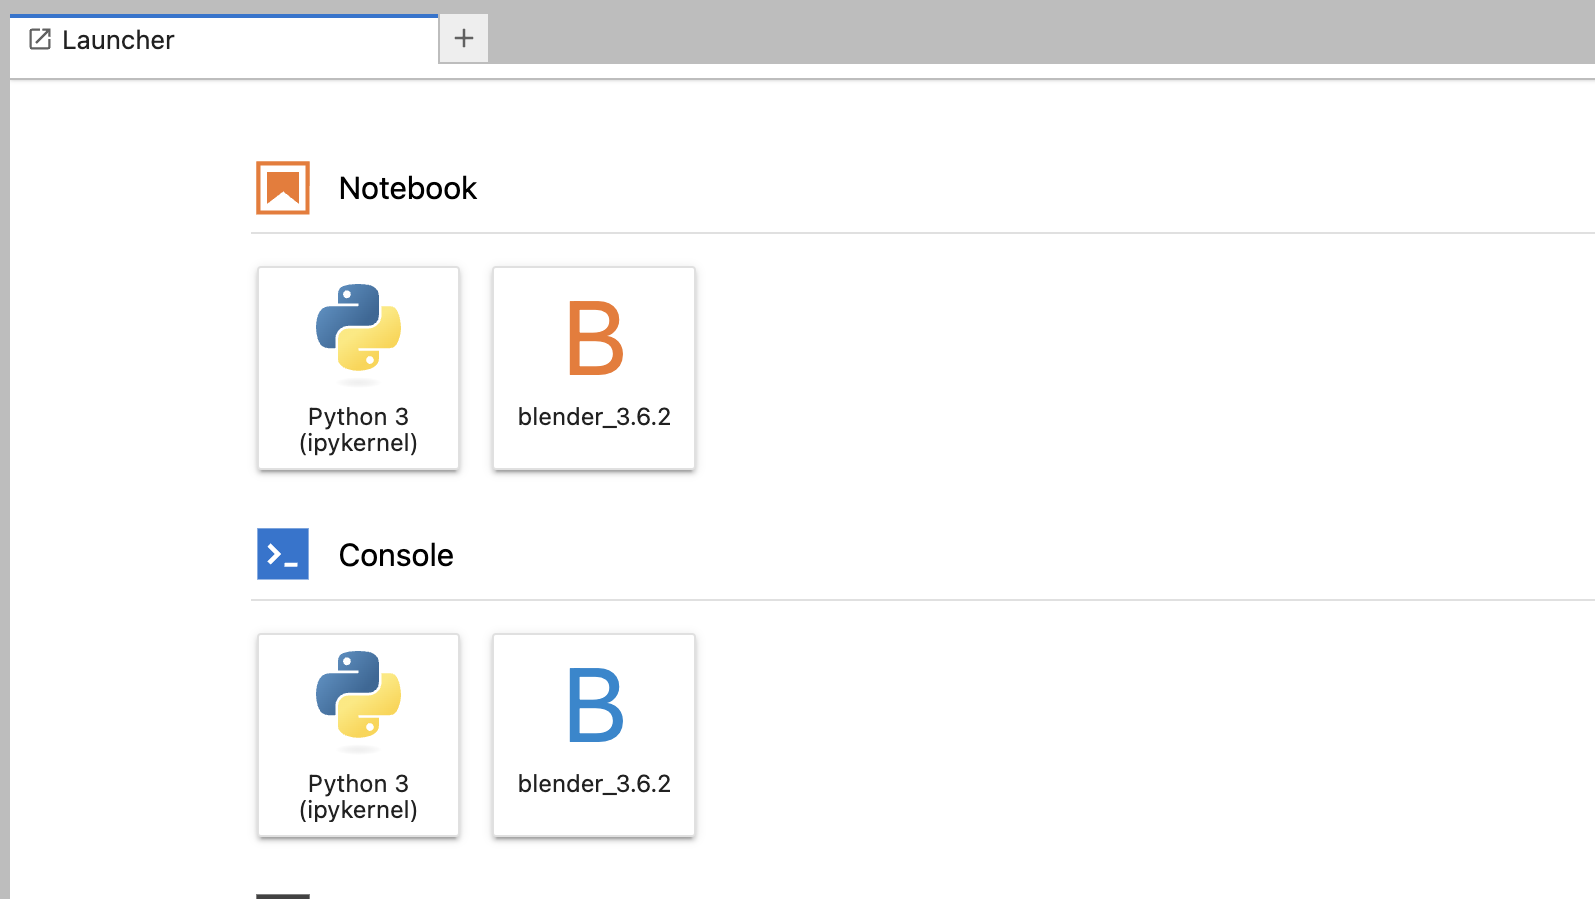1595x899 pixels.
Task: Launch Python 3 (ipykernel) notebook
Action: [x=358, y=368]
